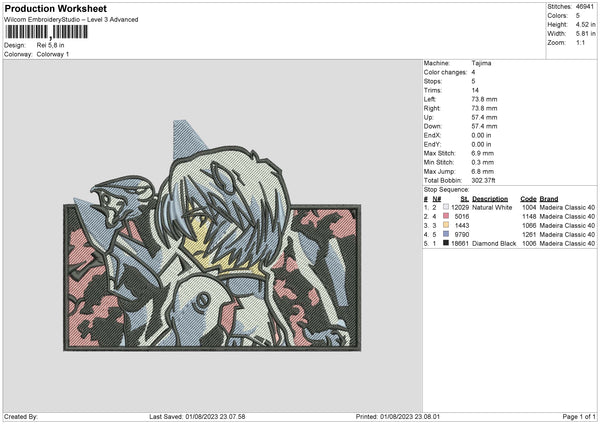600x424 pixels.
Task: Click the 'Brand' column header
Action: (x=549, y=199)
